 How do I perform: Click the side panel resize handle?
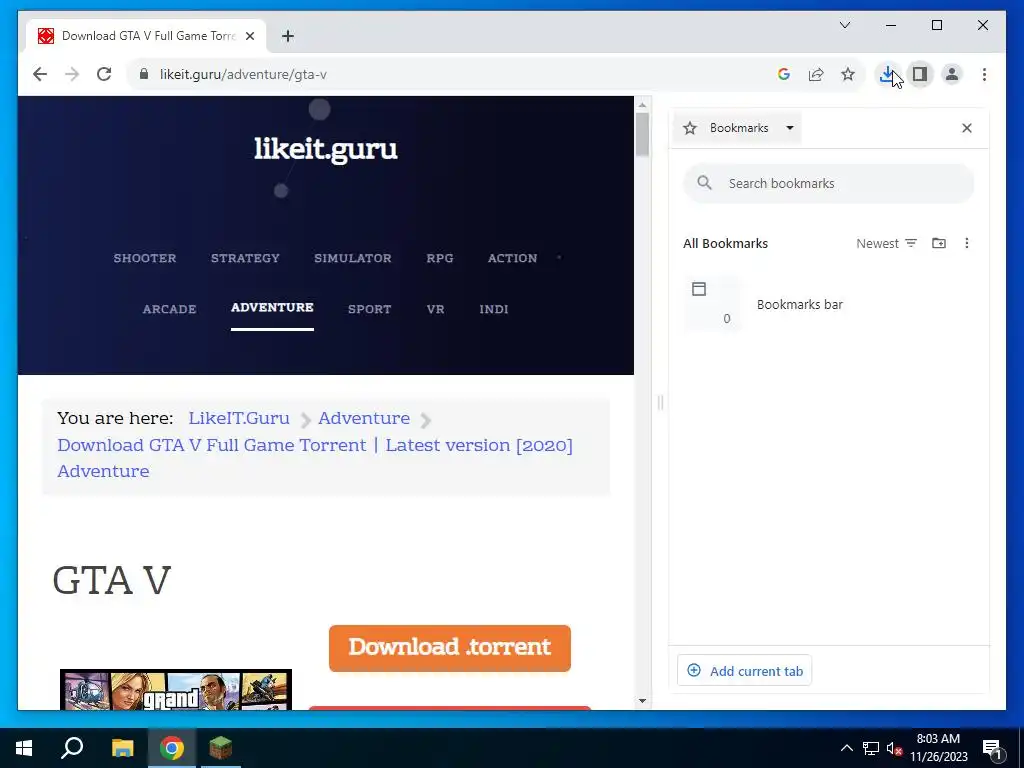[660, 403]
